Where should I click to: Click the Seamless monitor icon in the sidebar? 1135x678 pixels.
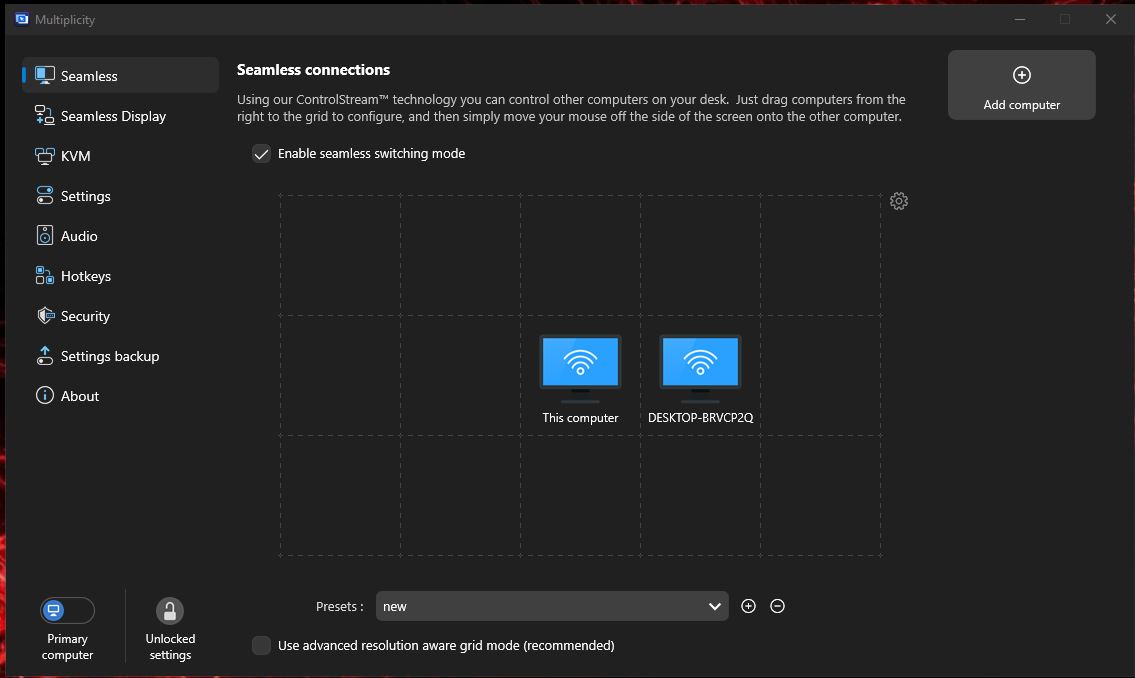coord(45,75)
